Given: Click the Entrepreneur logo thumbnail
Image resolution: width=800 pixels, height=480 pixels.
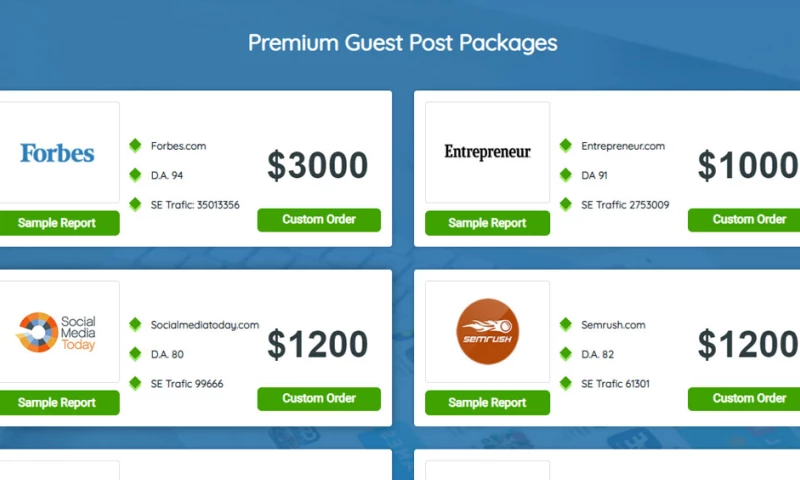Looking at the screenshot, I should [487, 152].
